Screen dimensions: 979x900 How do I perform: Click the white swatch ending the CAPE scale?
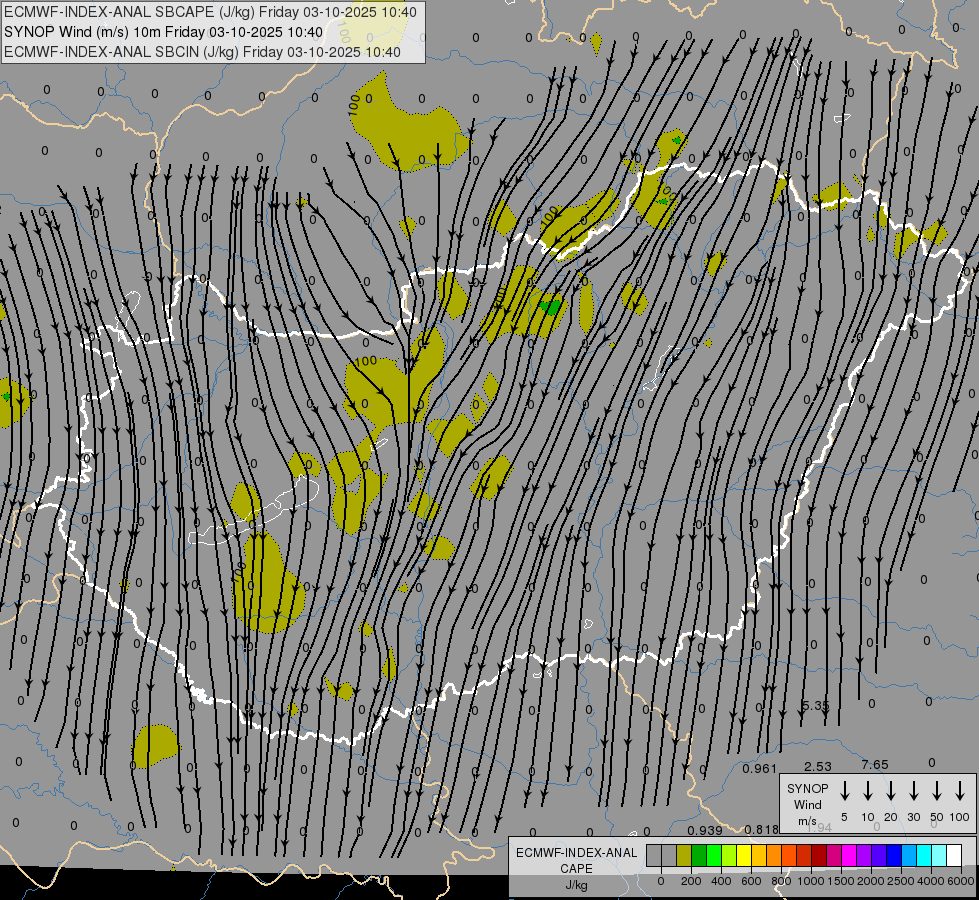click(x=954, y=855)
